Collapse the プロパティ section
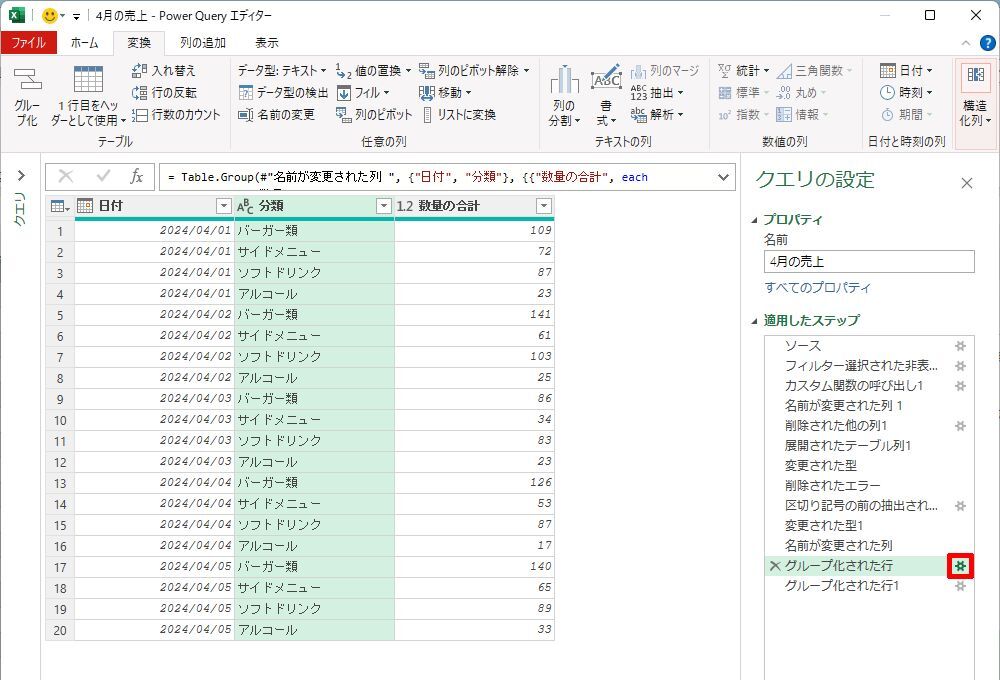Screen dimensions: 1000x680 pos(755,220)
